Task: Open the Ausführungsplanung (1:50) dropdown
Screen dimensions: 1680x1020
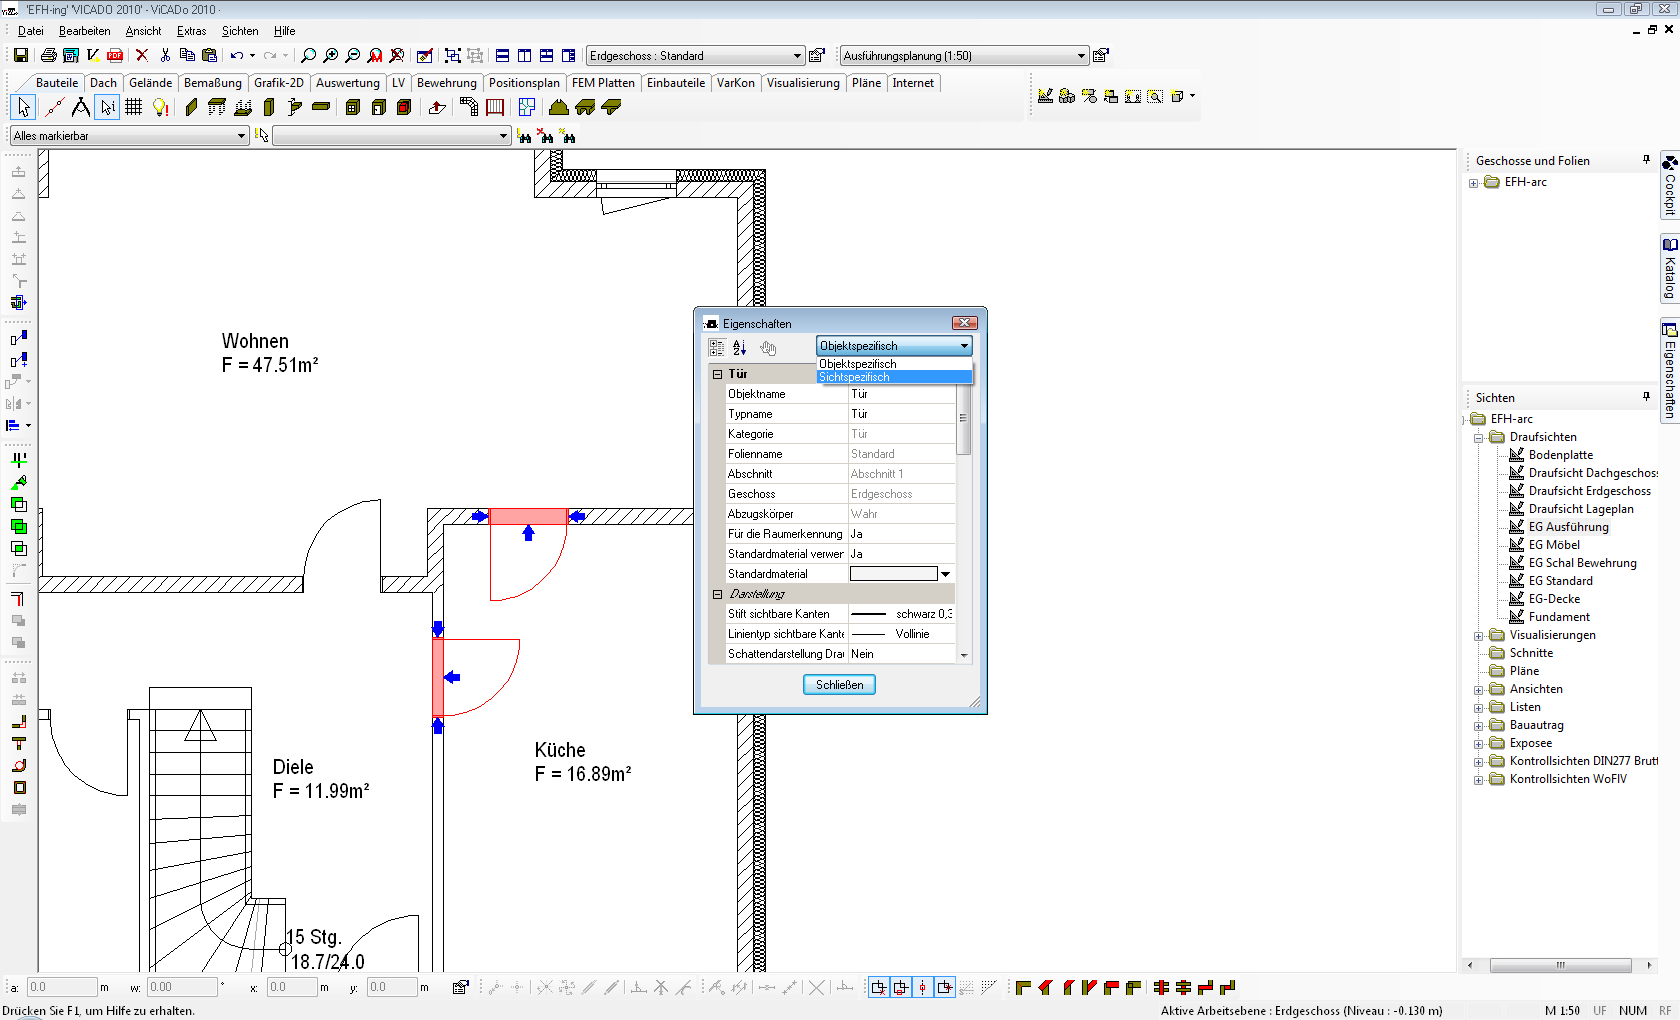Action: point(963,55)
